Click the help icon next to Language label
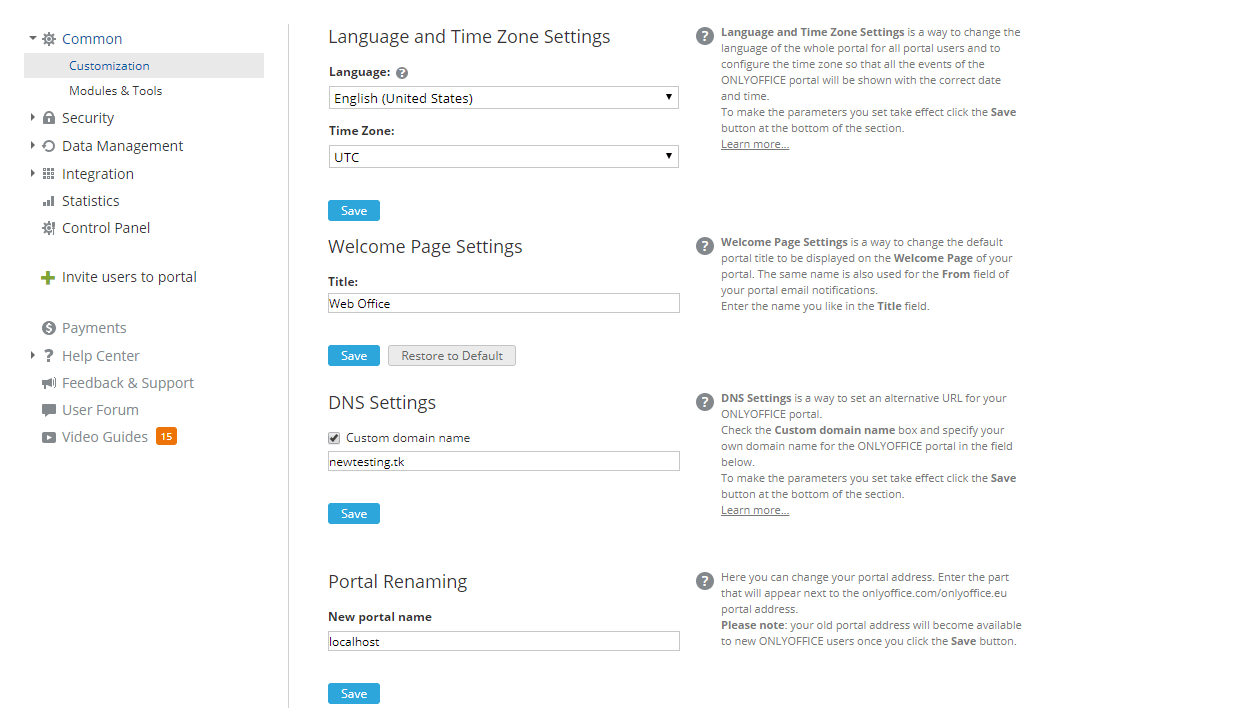Image resolution: width=1240 pixels, height=708 pixels. (x=402, y=73)
